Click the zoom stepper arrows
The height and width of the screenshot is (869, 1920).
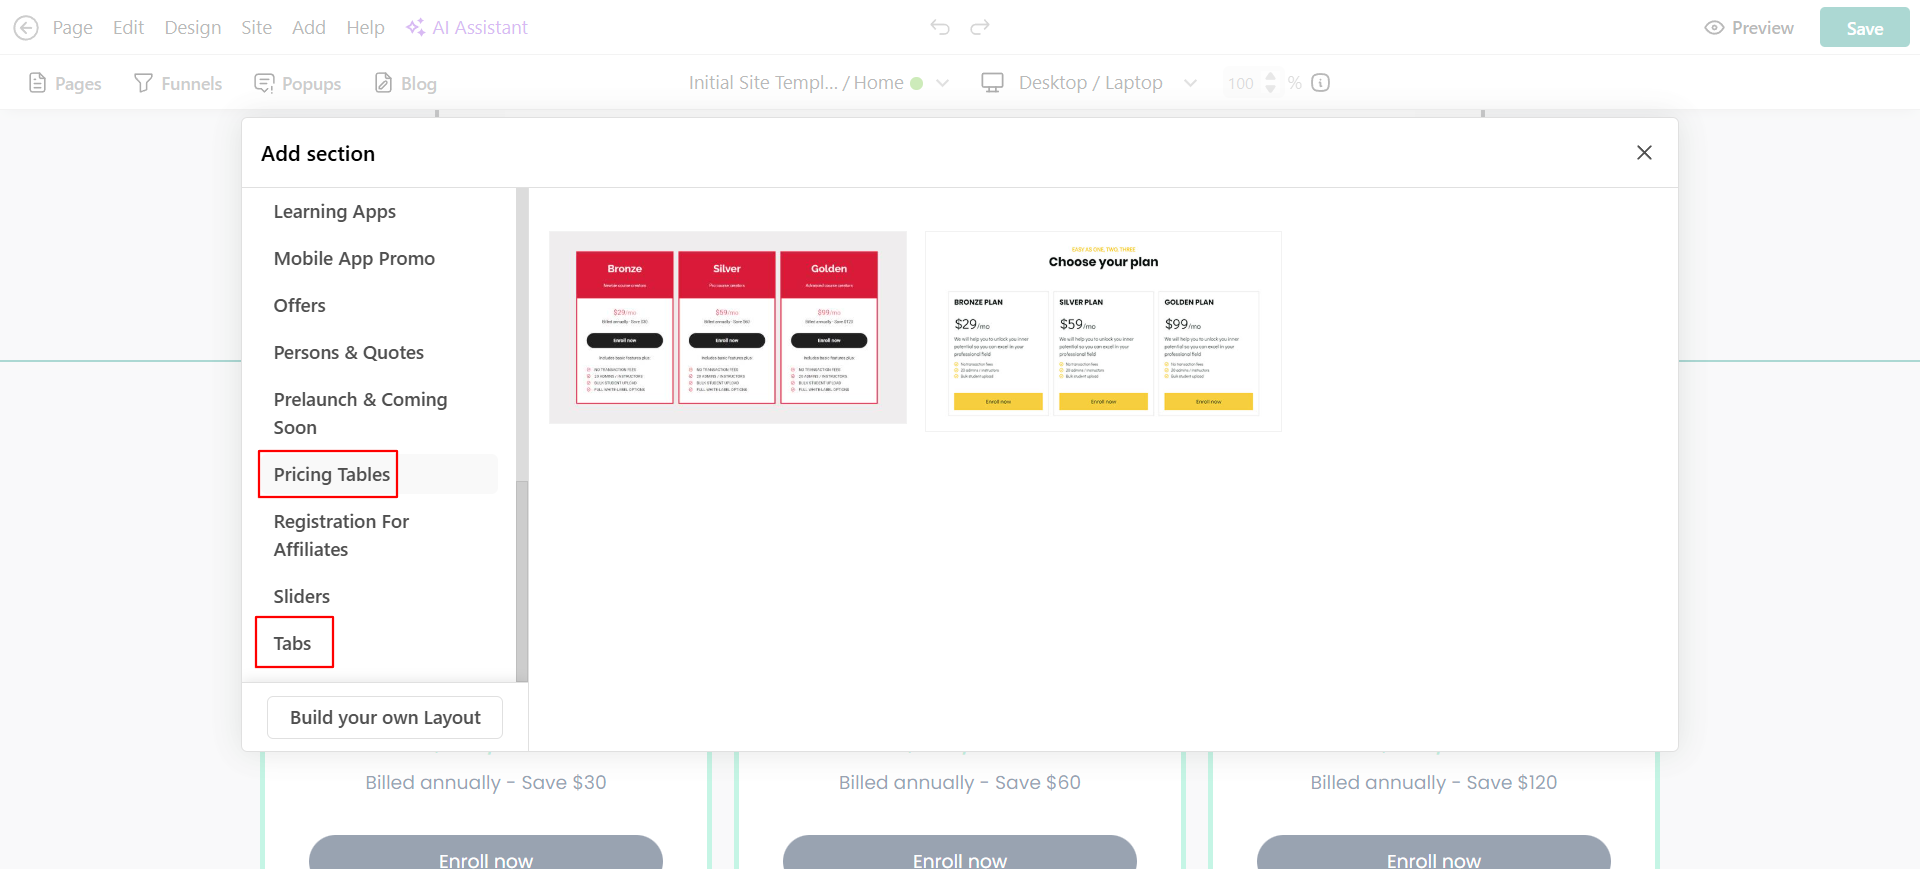pyautogui.click(x=1271, y=83)
